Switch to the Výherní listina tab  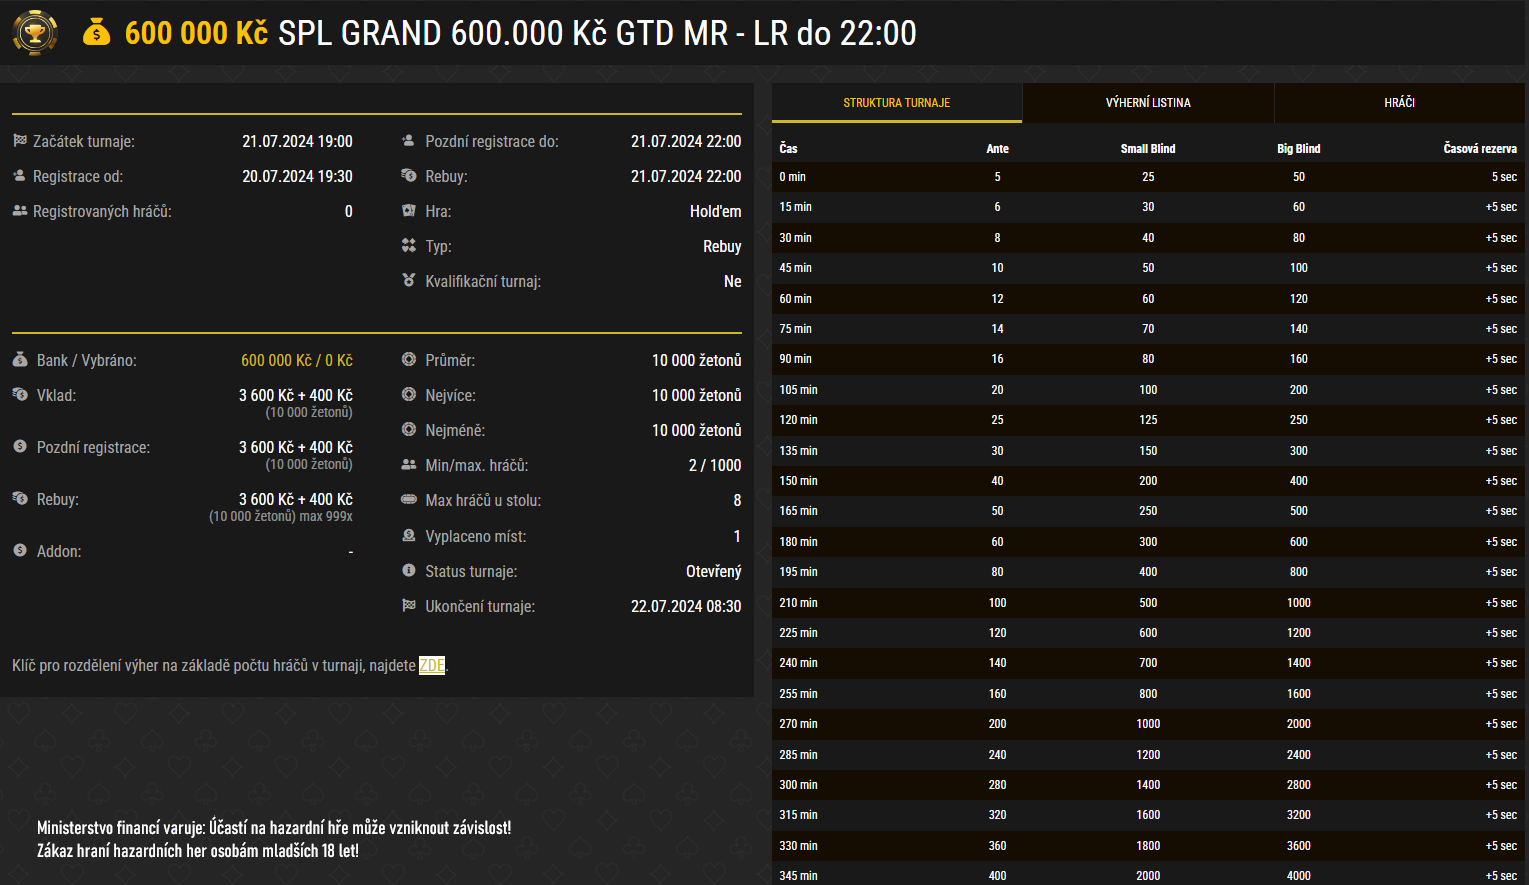tap(1148, 102)
